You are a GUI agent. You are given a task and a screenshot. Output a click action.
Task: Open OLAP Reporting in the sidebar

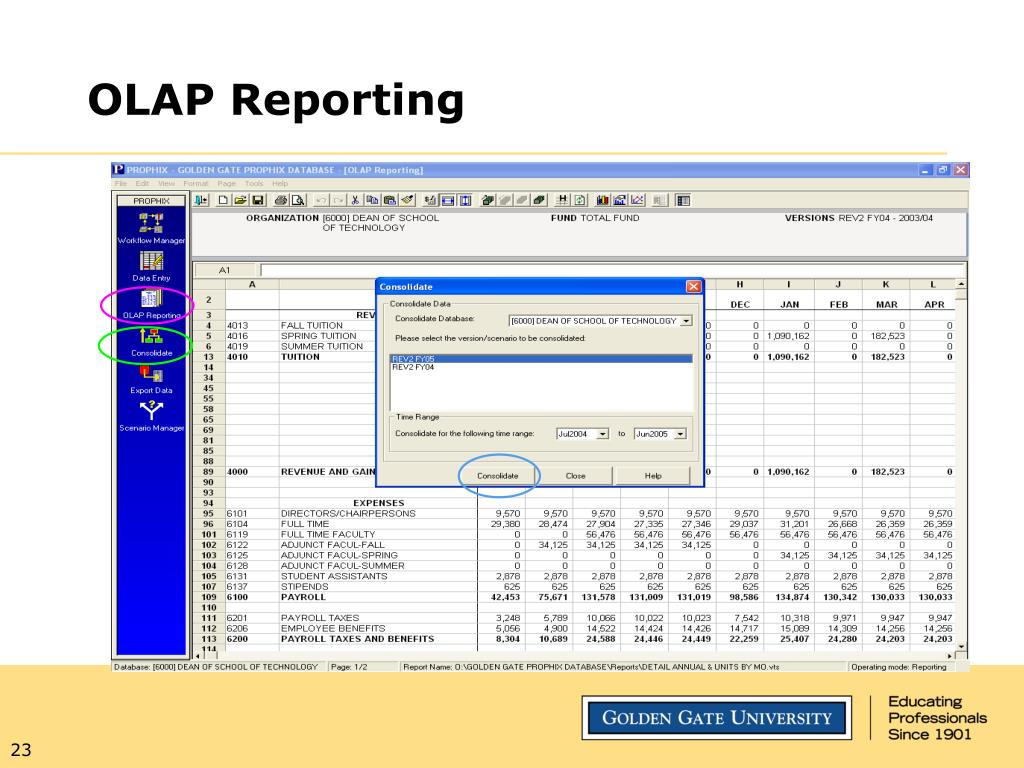click(152, 304)
